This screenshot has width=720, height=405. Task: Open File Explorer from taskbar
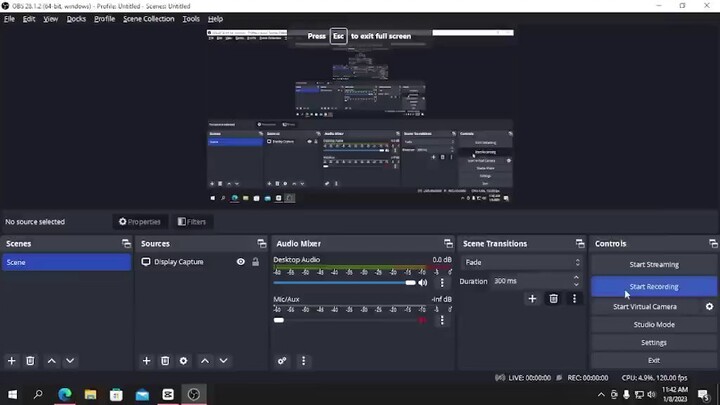90,394
